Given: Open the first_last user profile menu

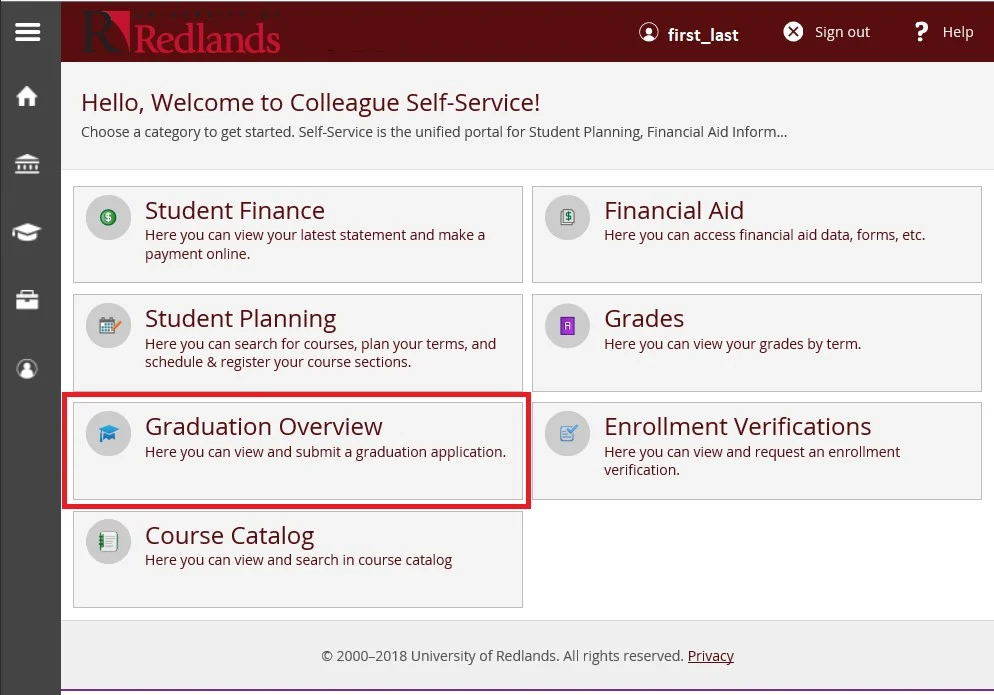Looking at the screenshot, I should coord(689,33).
